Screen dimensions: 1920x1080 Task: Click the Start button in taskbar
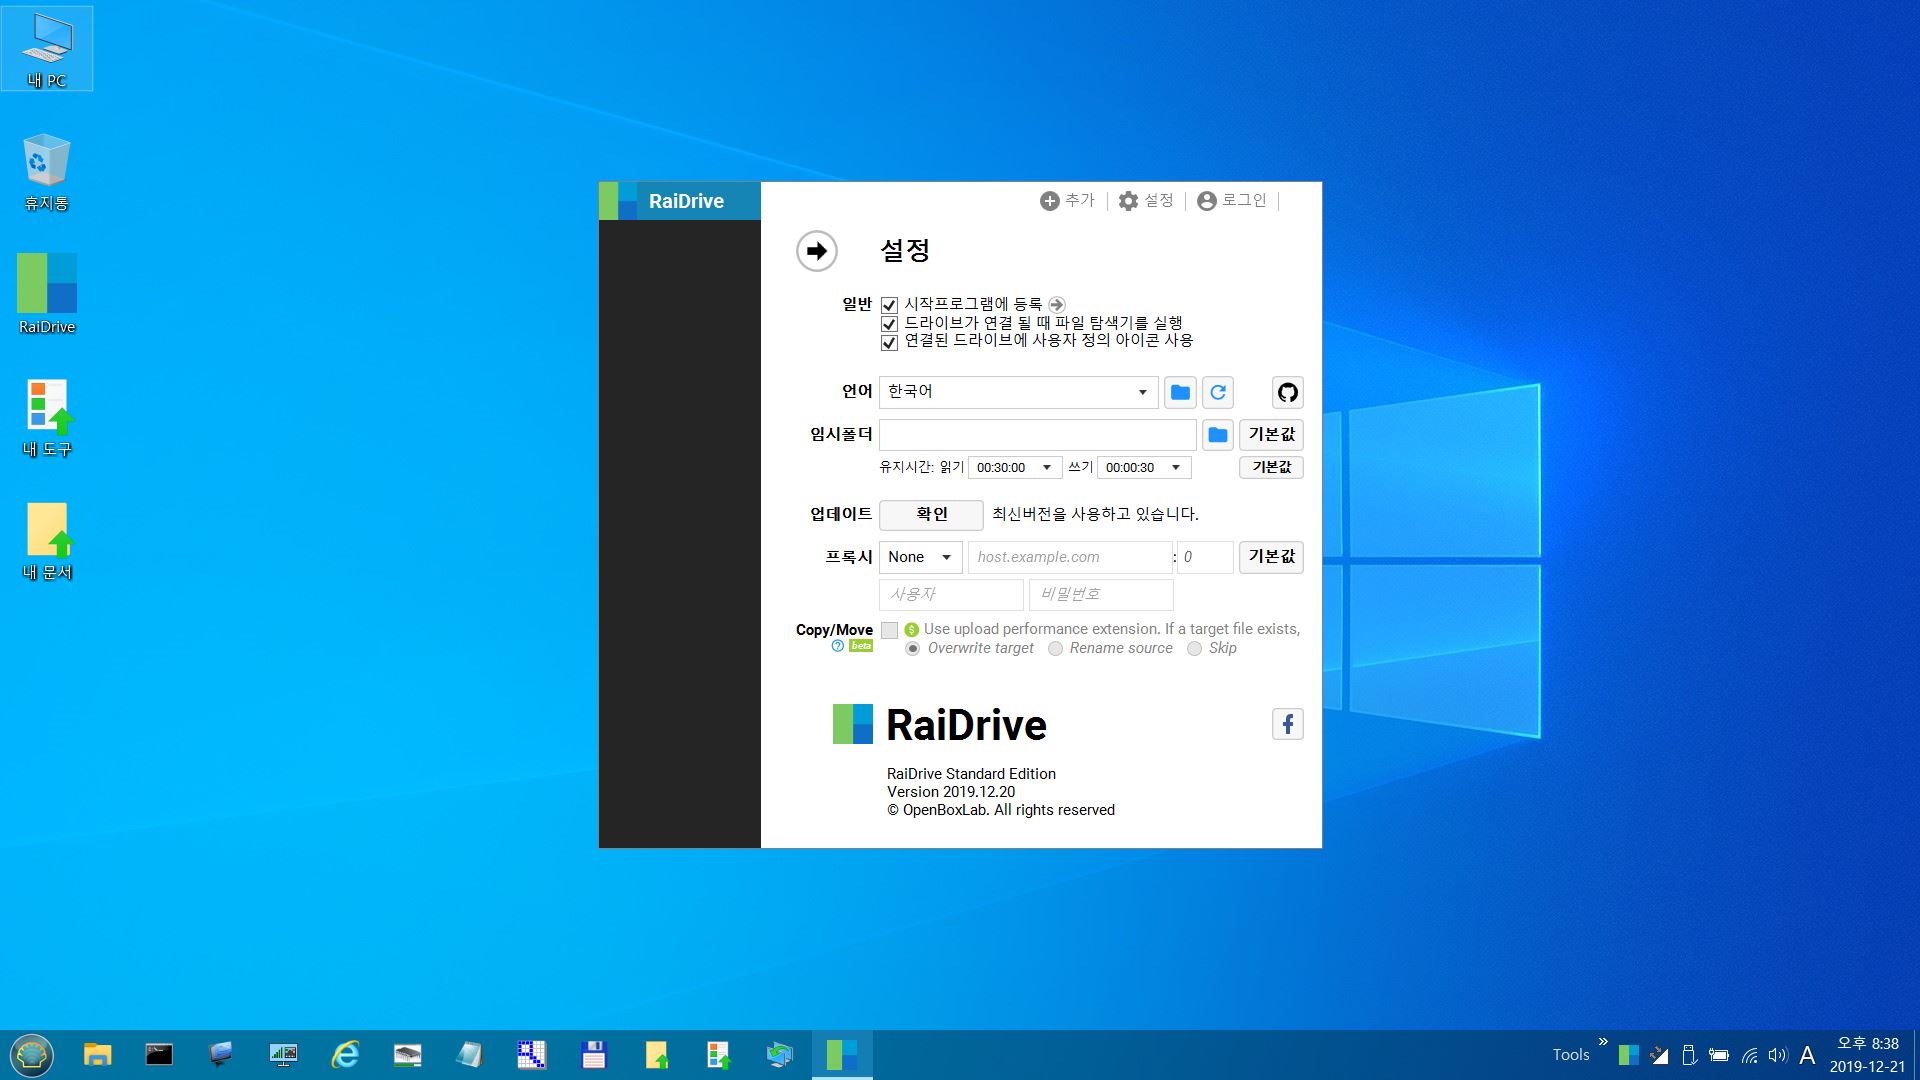pyautogui.click(x=32, y=1055)
